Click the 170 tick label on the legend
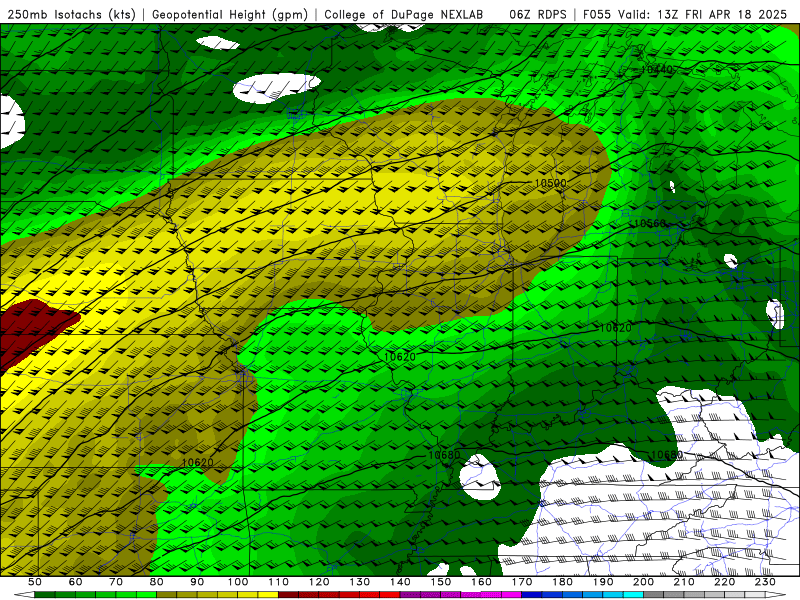Screen dimensions: 800x600 coord(522,582)
